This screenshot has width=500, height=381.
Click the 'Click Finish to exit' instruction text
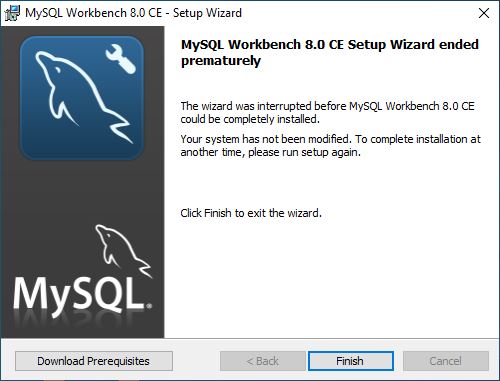251,213
